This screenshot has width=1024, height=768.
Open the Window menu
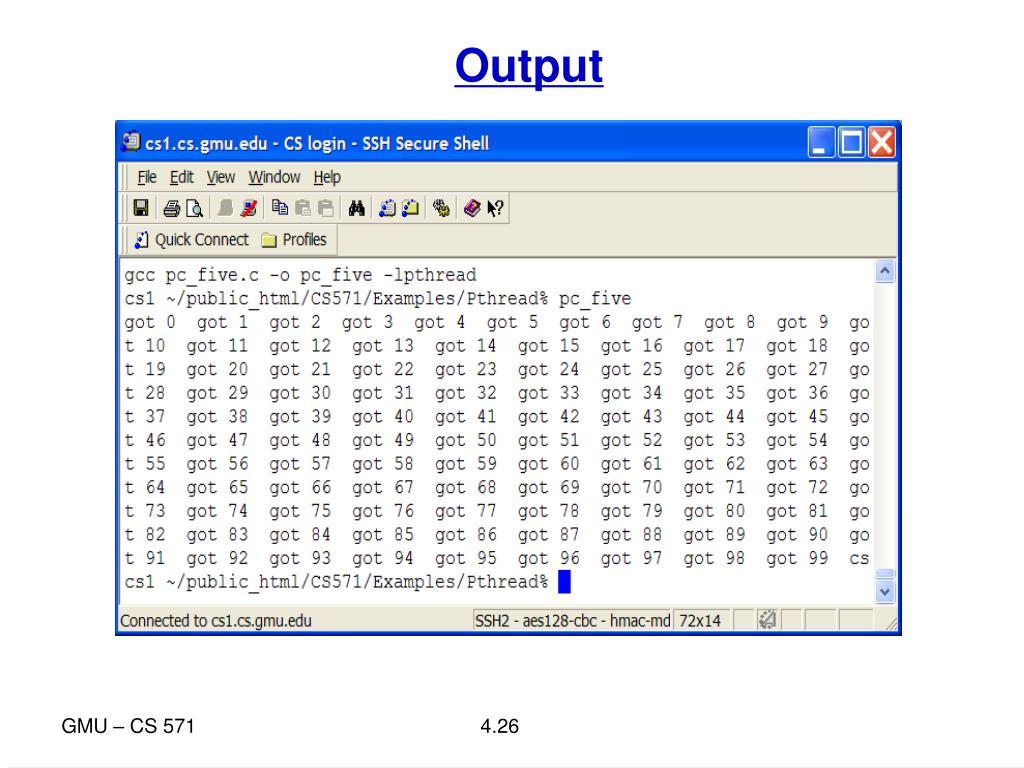pyautogui.click(x=274, y=177)
